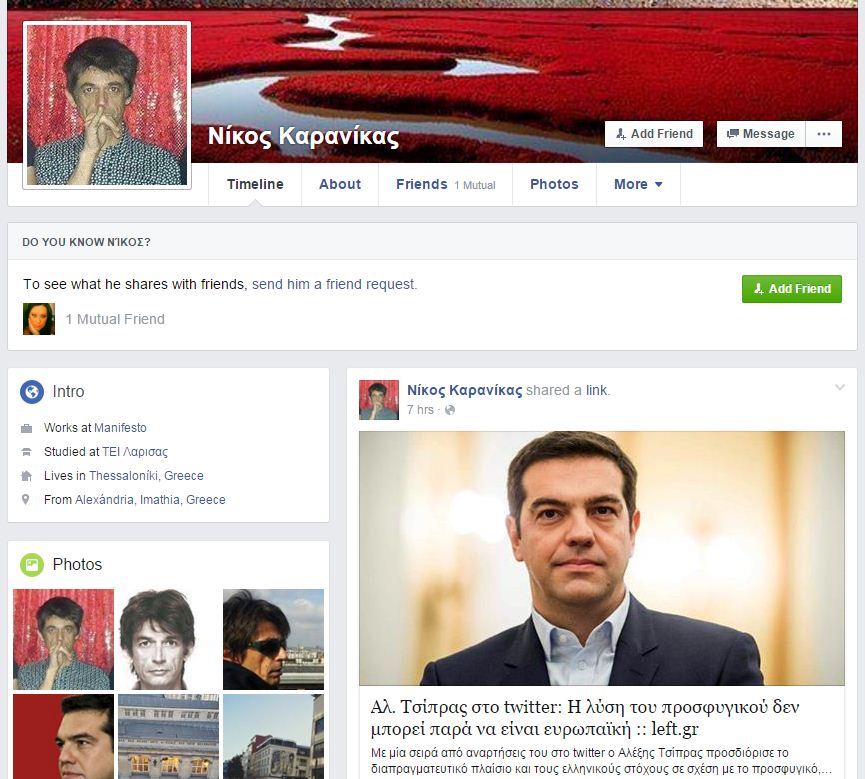This screenshot has height=779, width=865.
Task: Go to the Photos tab
Action: 554,184
